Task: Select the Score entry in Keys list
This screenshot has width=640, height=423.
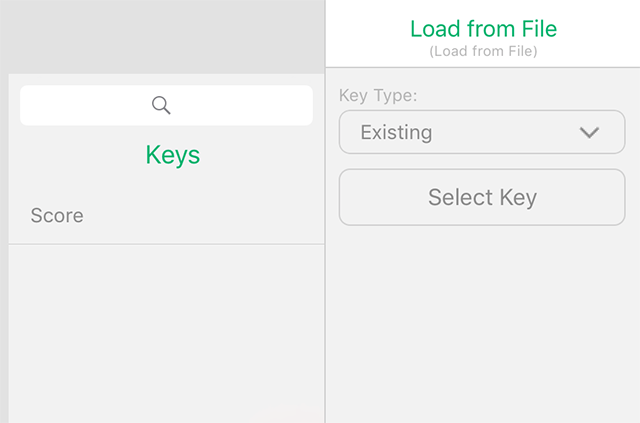Action: [167, 215]
